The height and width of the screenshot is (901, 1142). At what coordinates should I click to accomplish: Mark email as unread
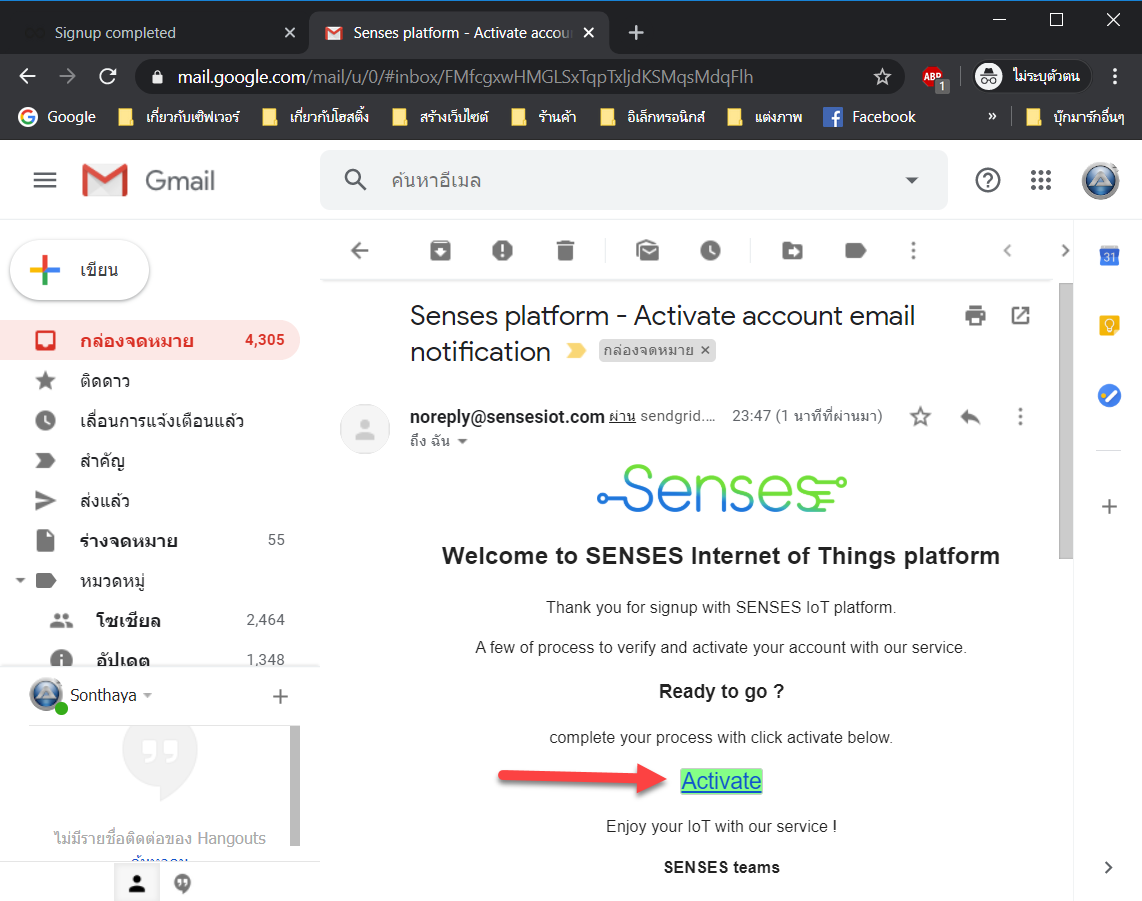647,251
